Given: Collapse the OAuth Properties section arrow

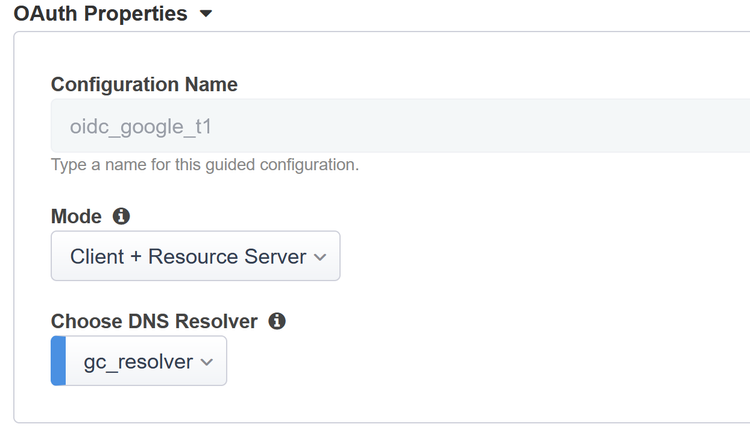Looking at the screenshot, I should [x=206, y=15].
